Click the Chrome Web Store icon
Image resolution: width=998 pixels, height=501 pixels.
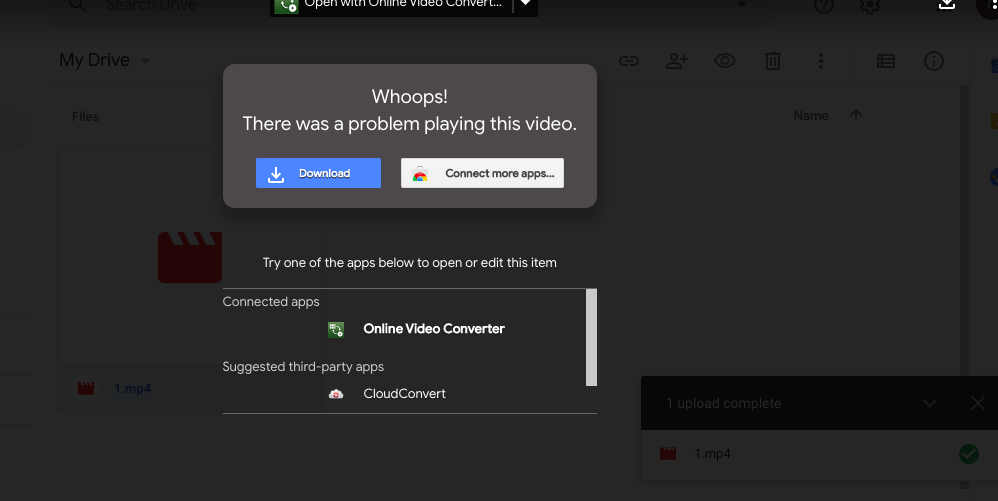420,174
